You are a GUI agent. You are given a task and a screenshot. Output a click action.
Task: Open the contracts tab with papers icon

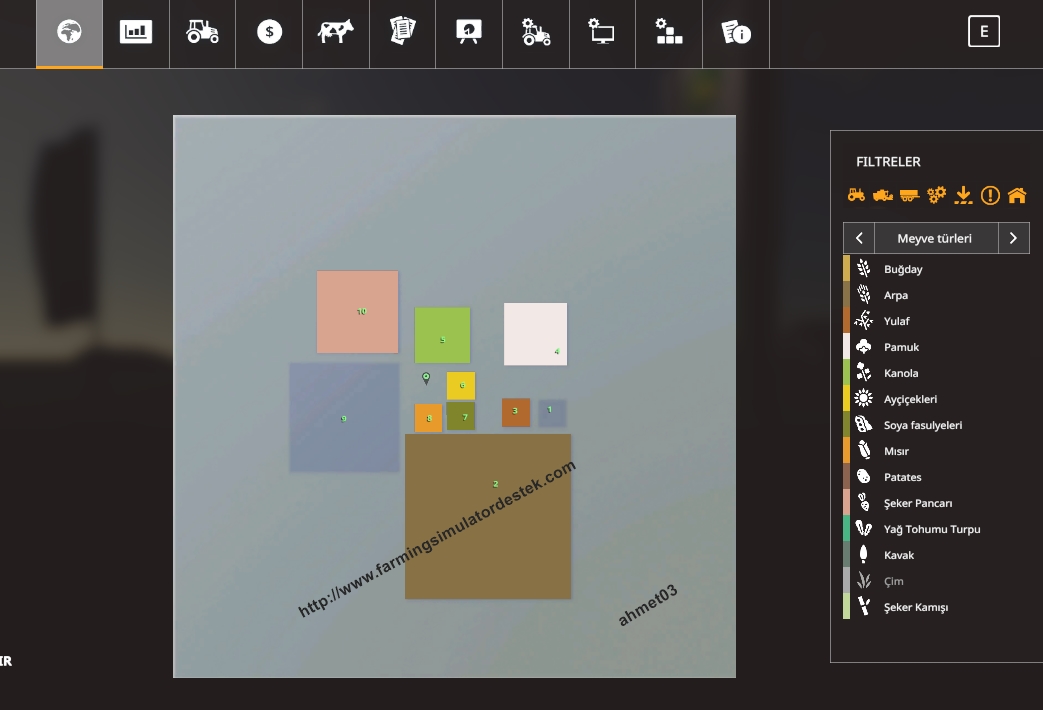(x=402, y=32)
